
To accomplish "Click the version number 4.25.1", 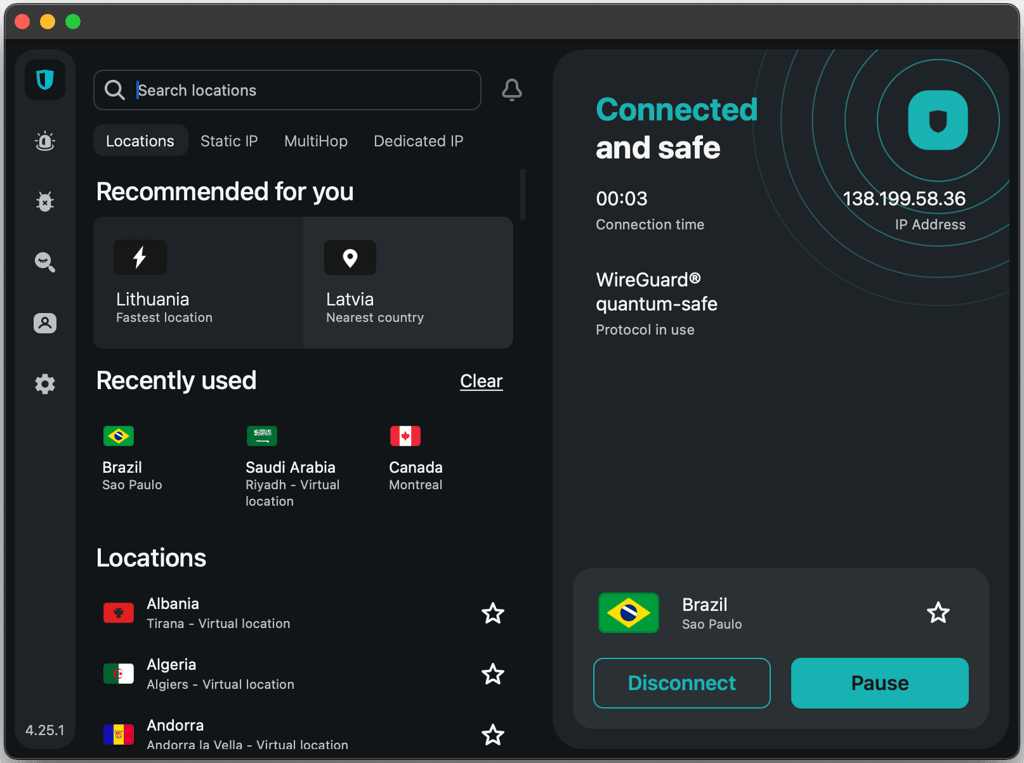I will pos(44,730).
